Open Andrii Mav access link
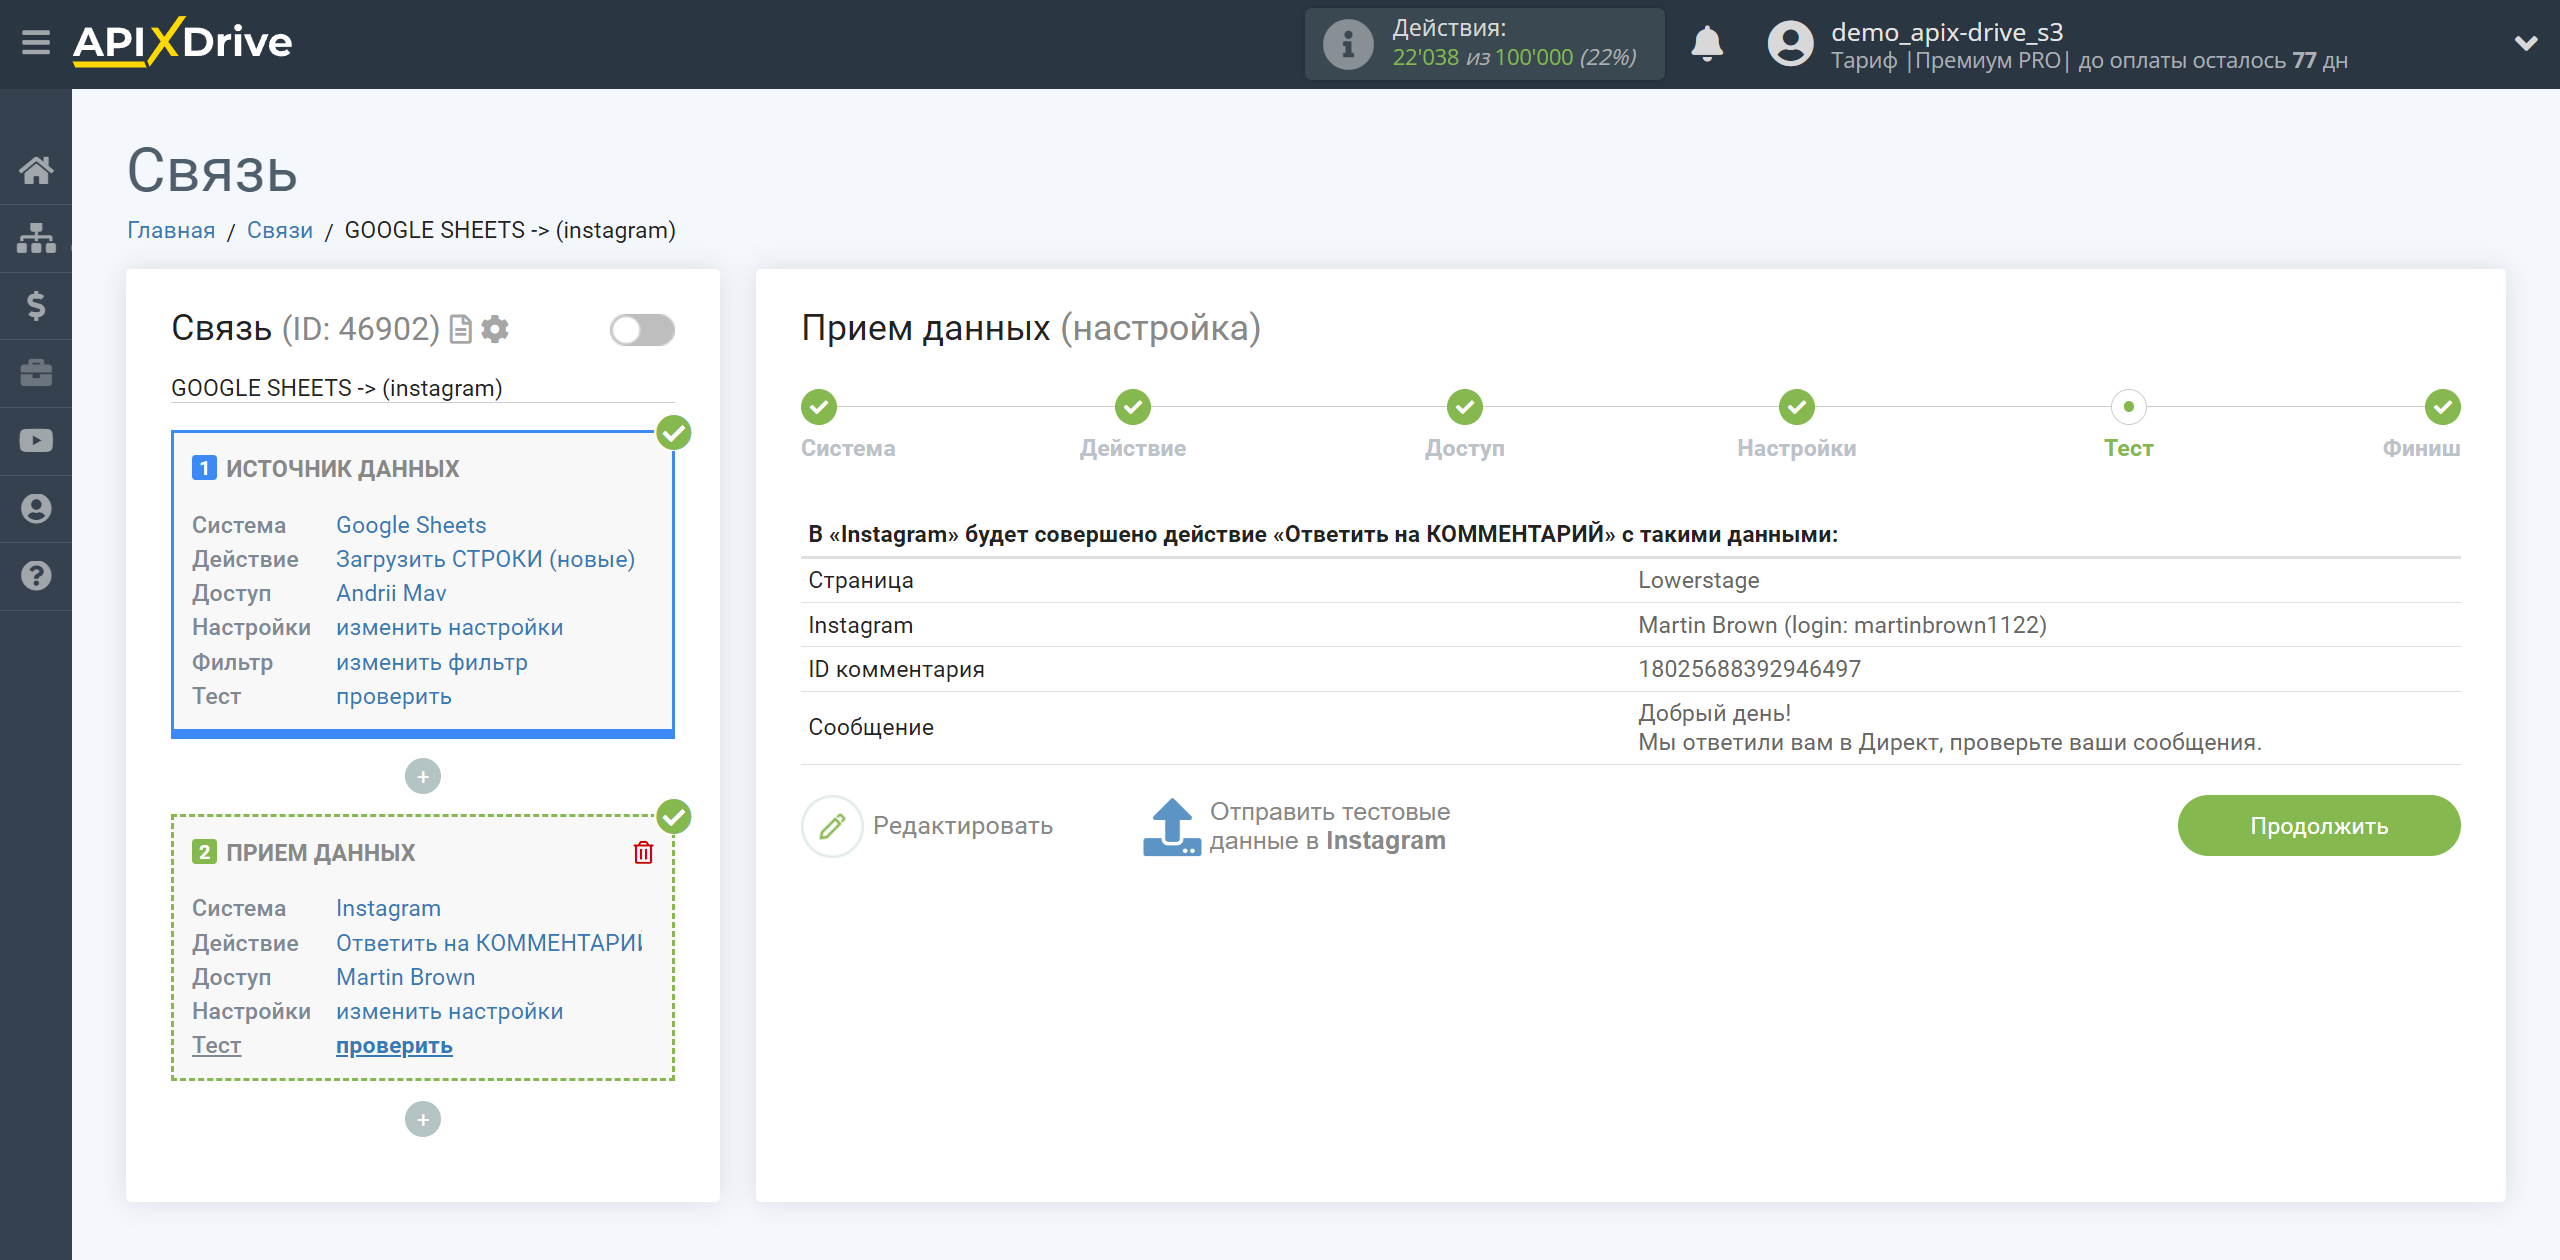Screen dimensions: 2560x1260 tap(391, 593)
